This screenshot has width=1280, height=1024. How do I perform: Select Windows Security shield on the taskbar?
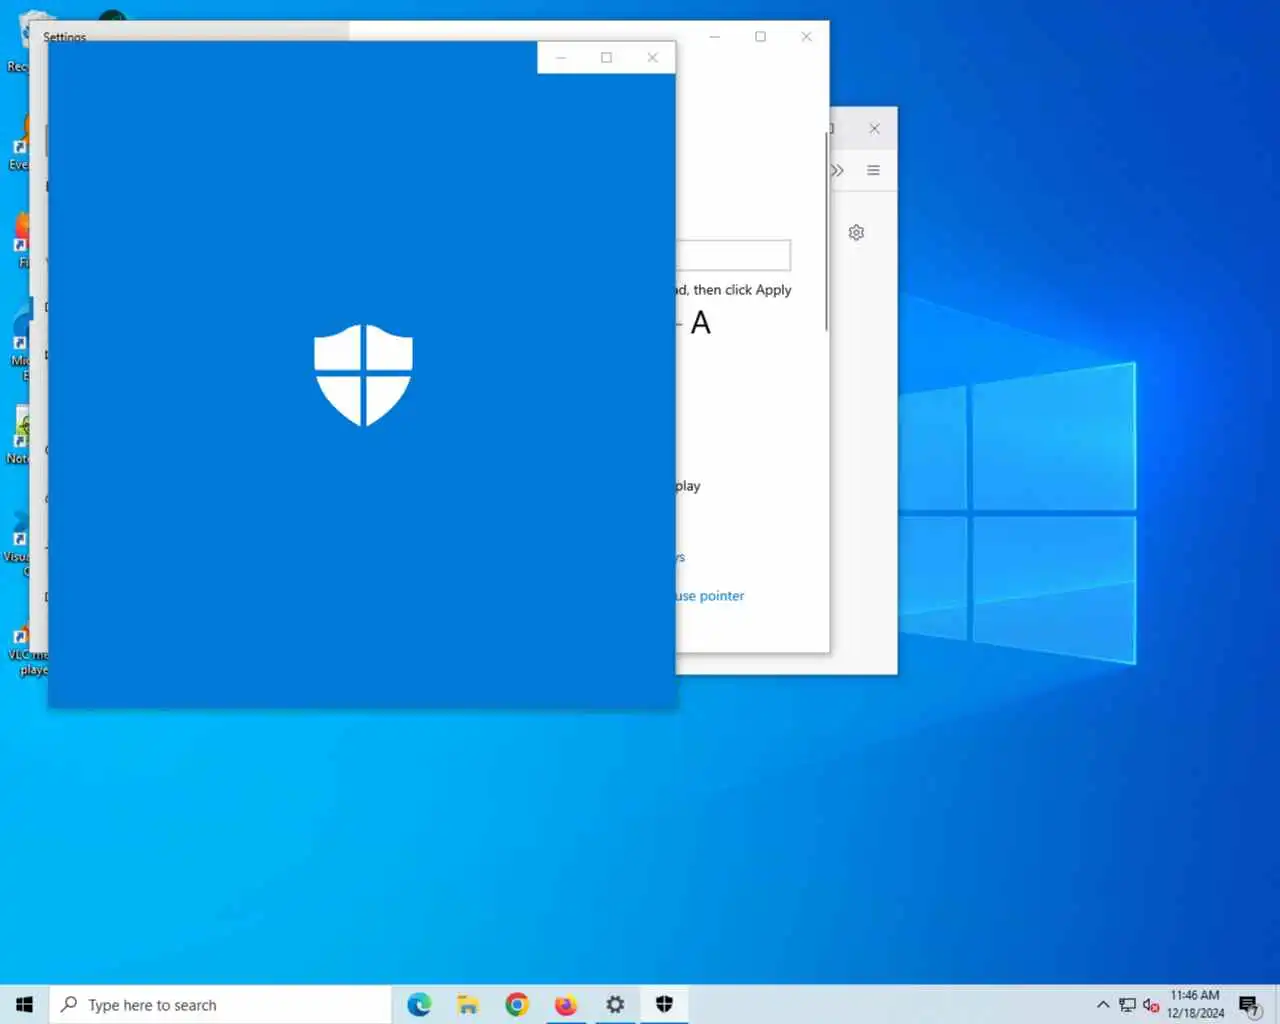point(664,1004)
